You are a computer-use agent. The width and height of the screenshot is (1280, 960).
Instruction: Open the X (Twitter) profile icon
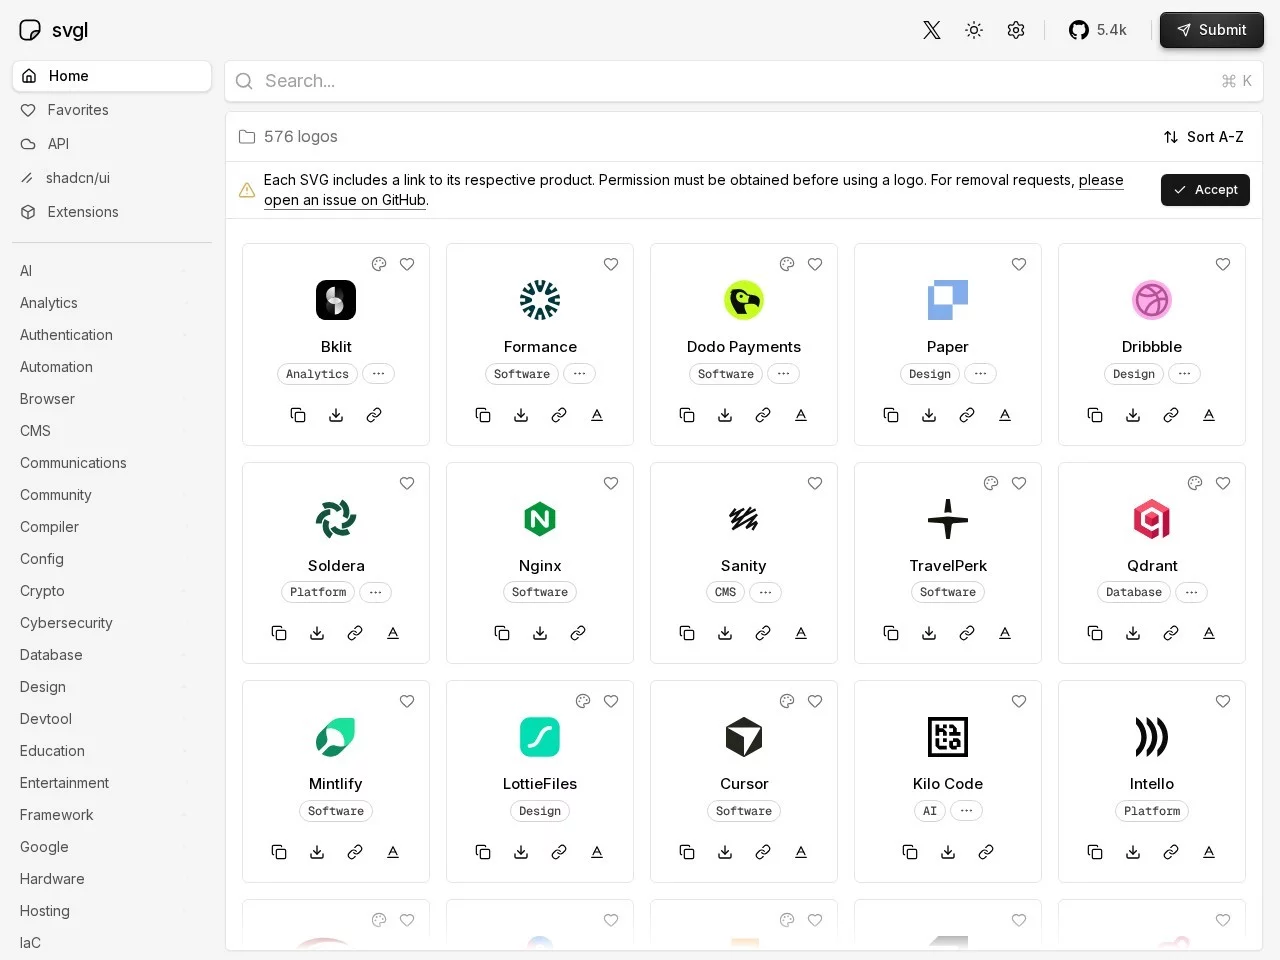(x=932, y=30)
